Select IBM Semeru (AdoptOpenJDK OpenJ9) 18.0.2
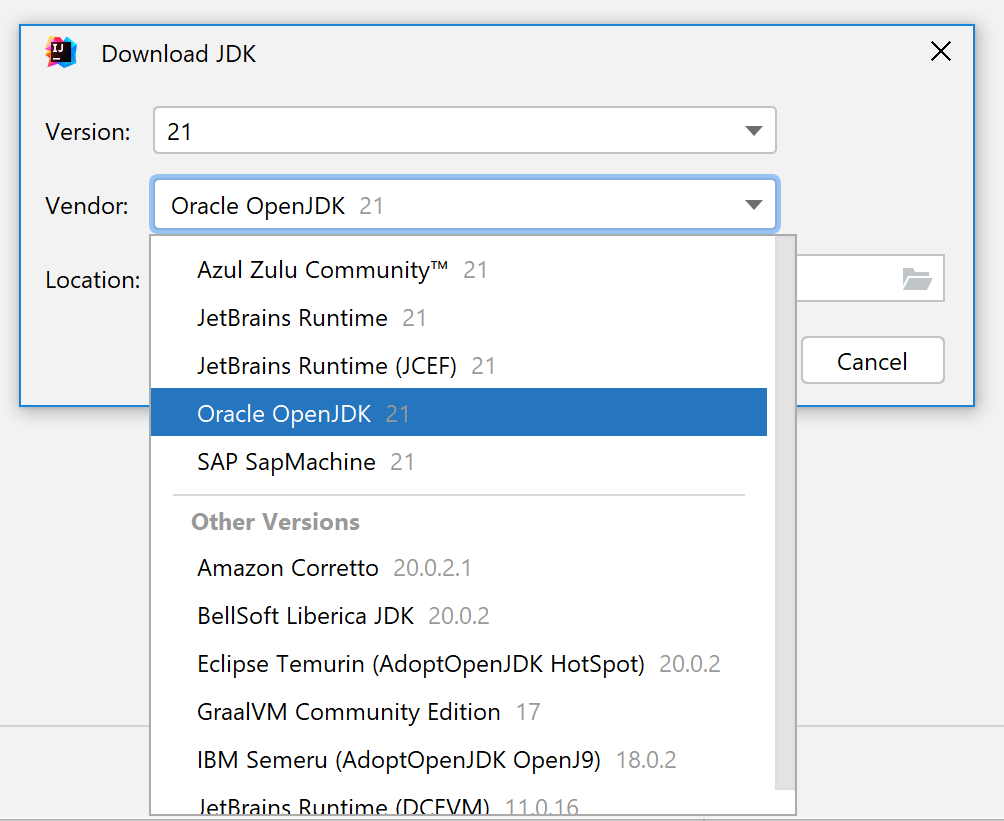 pos(458,760)
